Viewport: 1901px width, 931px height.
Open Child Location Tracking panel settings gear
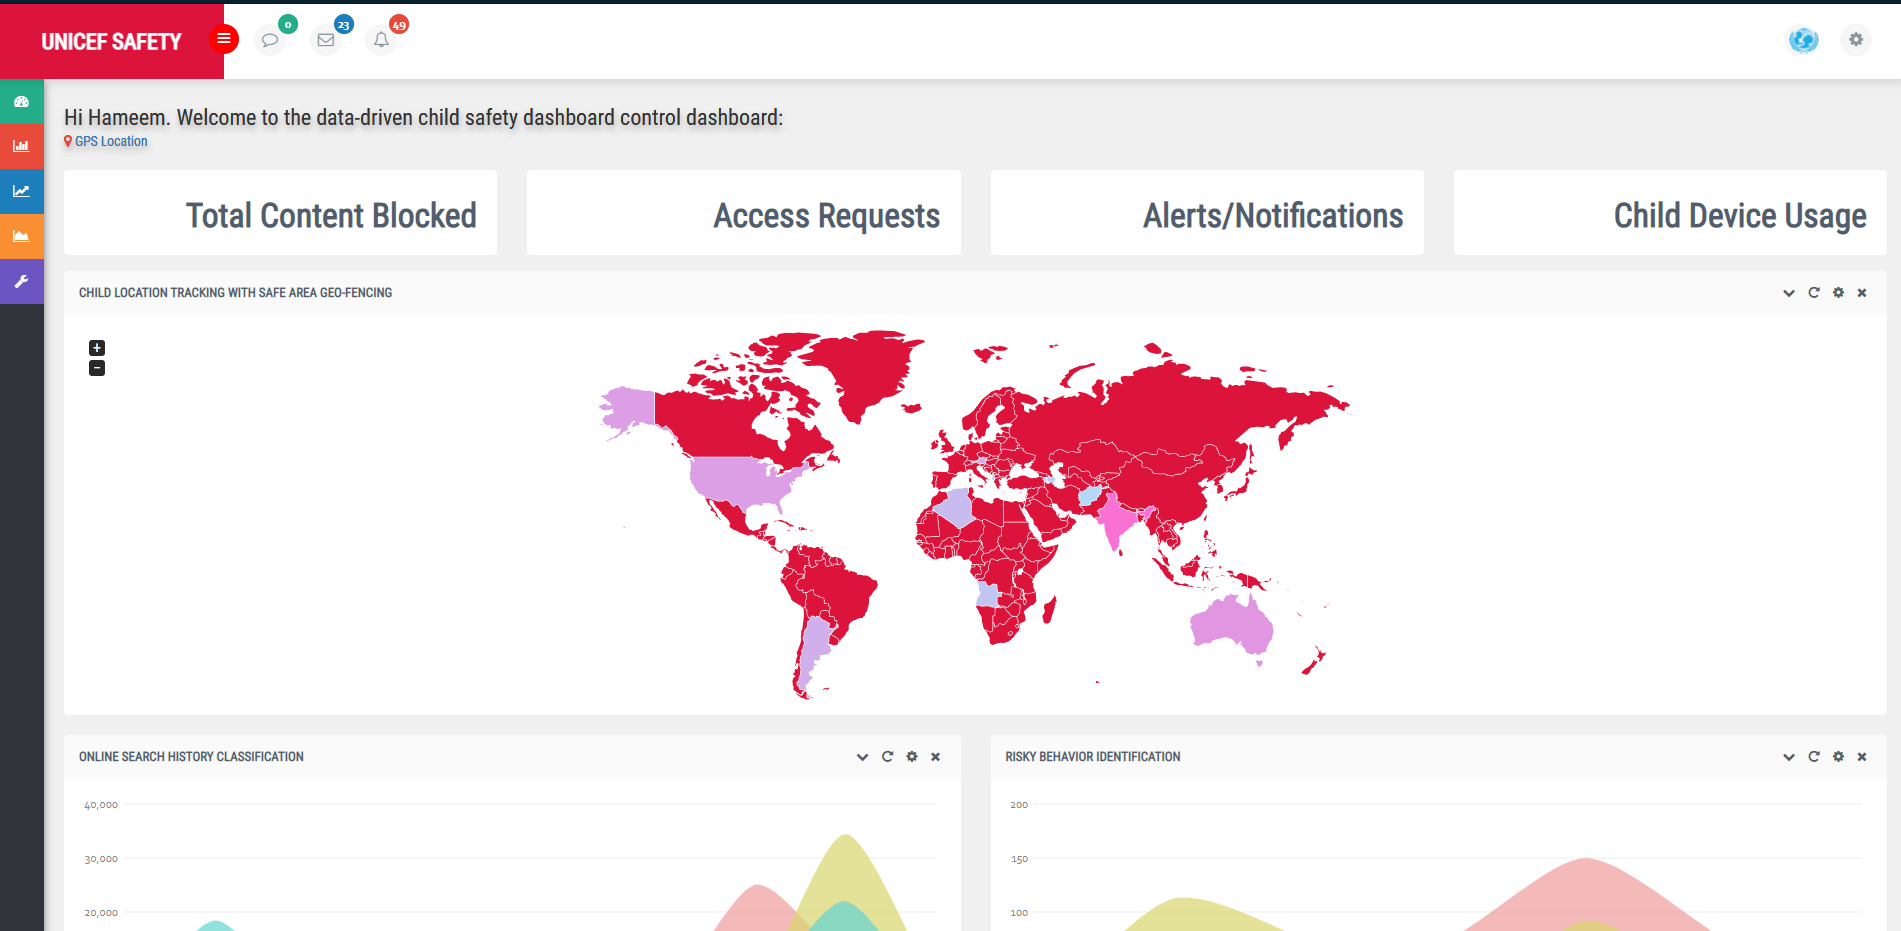[1838, 293]
